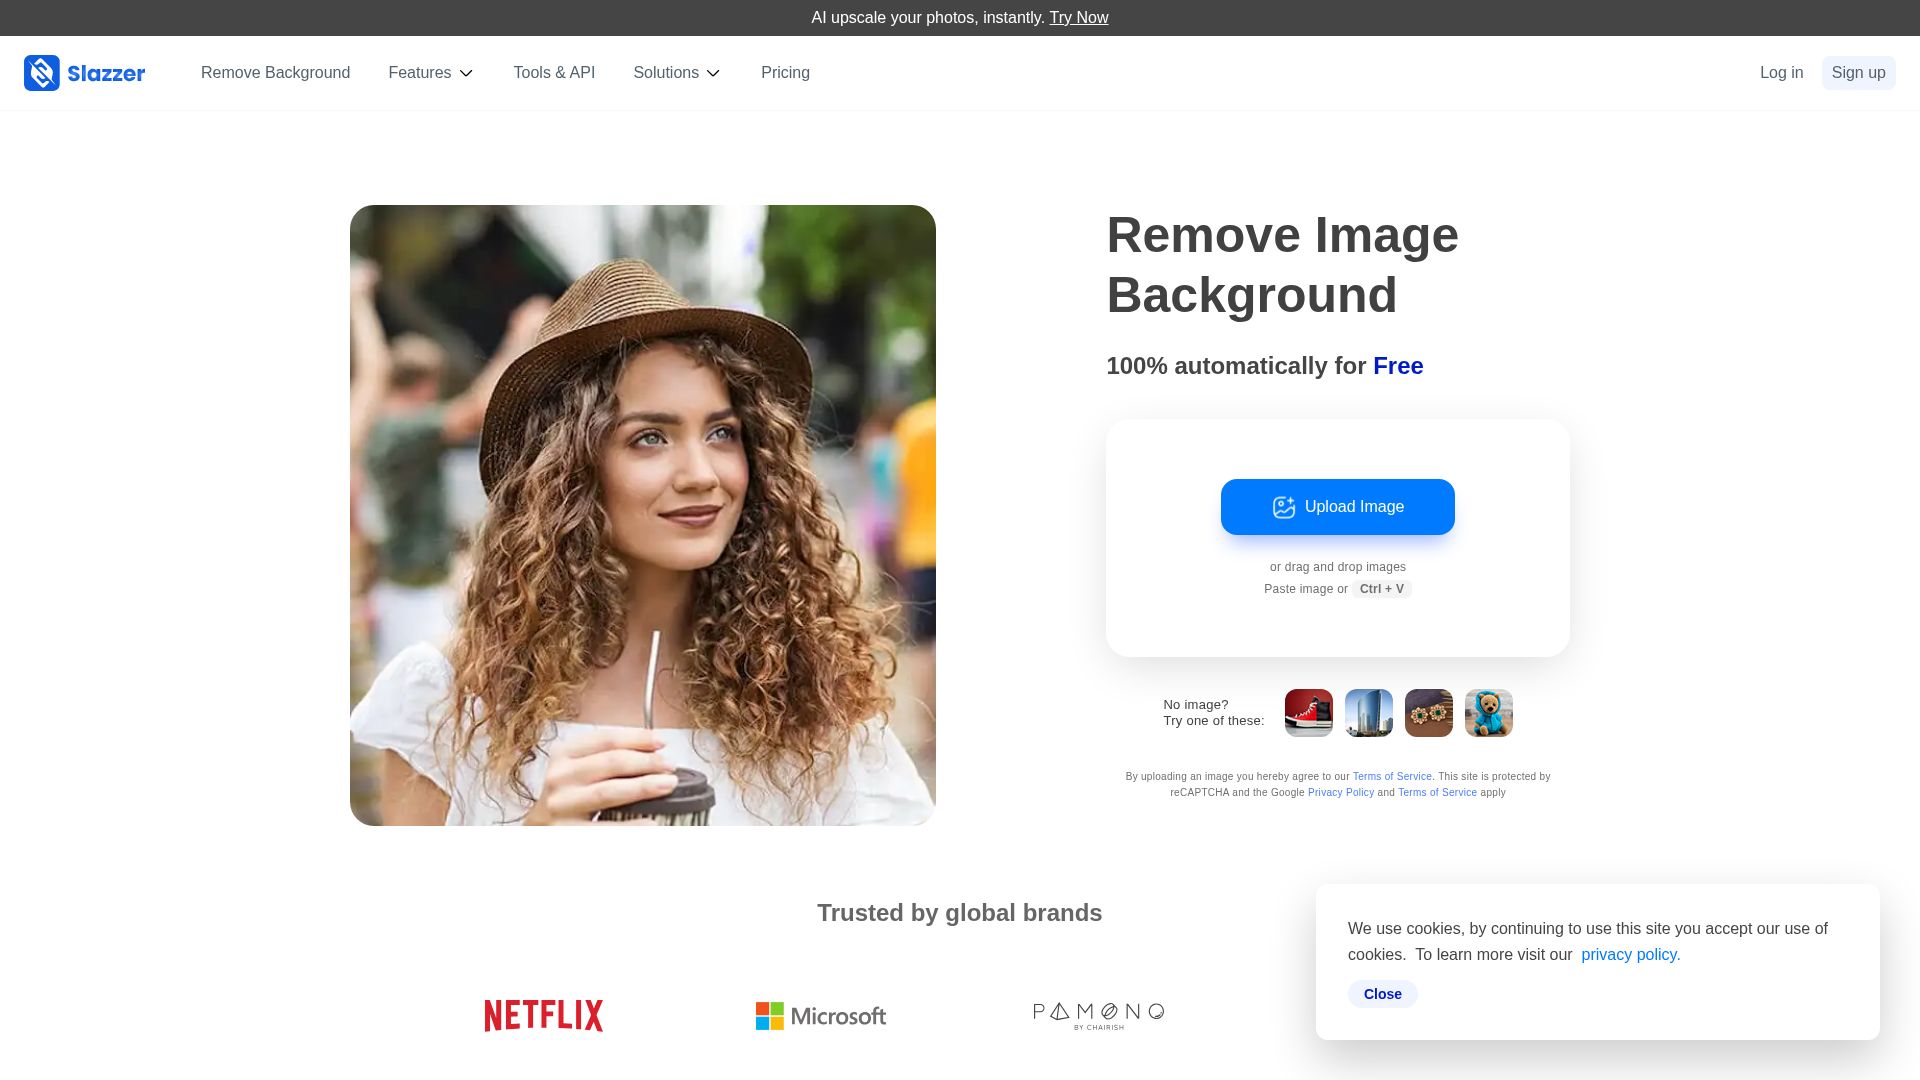Open the Pricing page
This screenshot has height=1080, width=1920.
tap(785, 73)
